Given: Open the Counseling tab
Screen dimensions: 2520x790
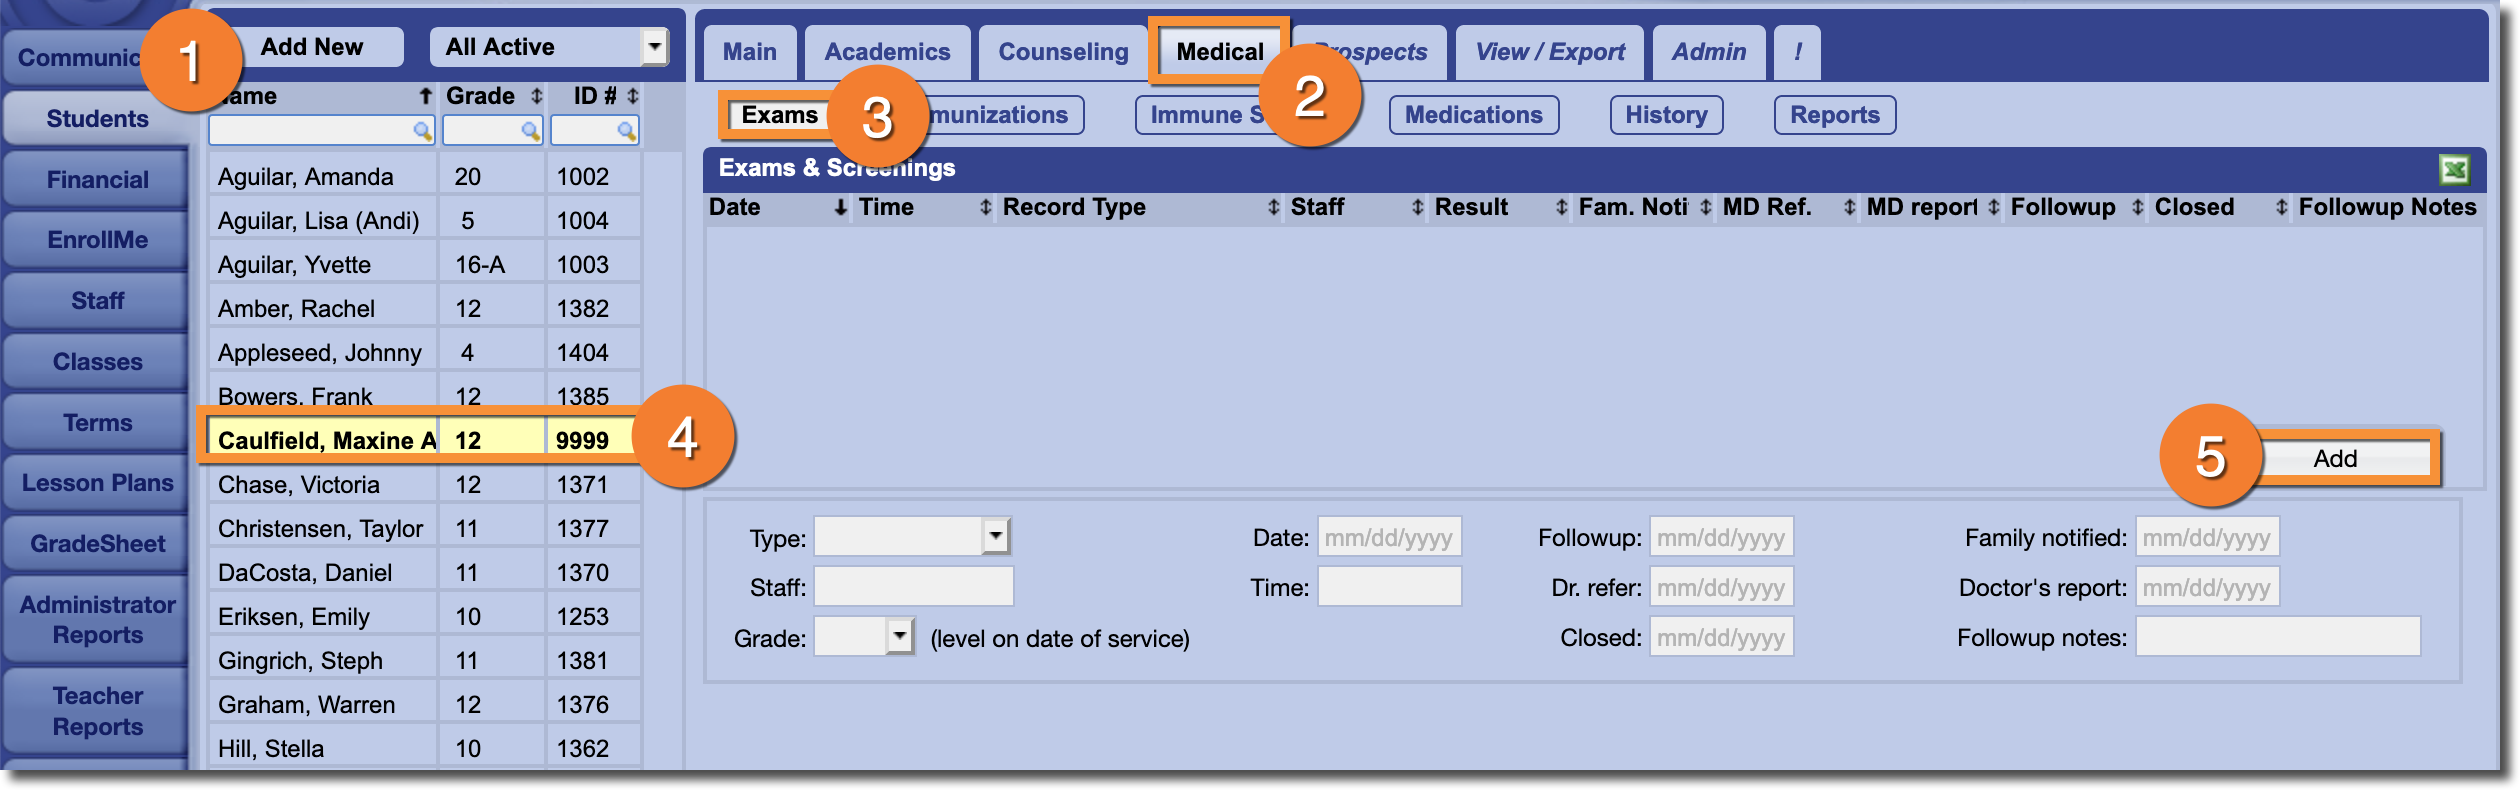Looking at the screenshot, I should point(1063,52).
